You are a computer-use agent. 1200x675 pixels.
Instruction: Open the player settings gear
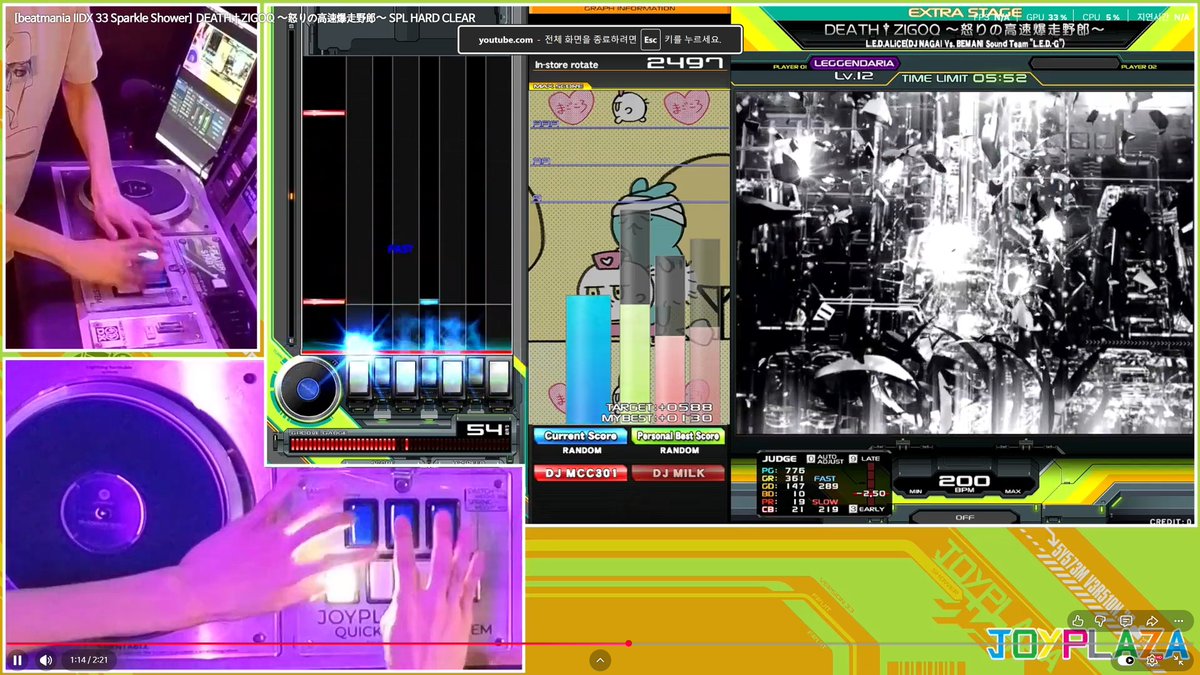tap(1153, 660)
